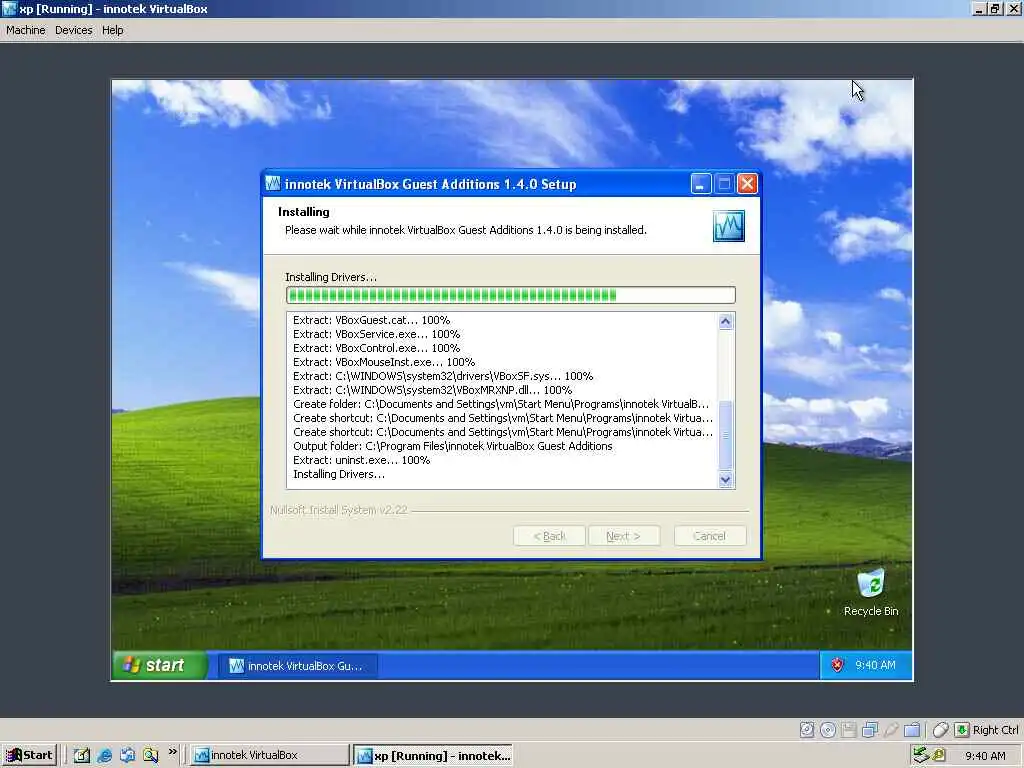This screenshot has height=768, width=1024.
Task: Click the shared folders status icon
Action: click(912, 729)
